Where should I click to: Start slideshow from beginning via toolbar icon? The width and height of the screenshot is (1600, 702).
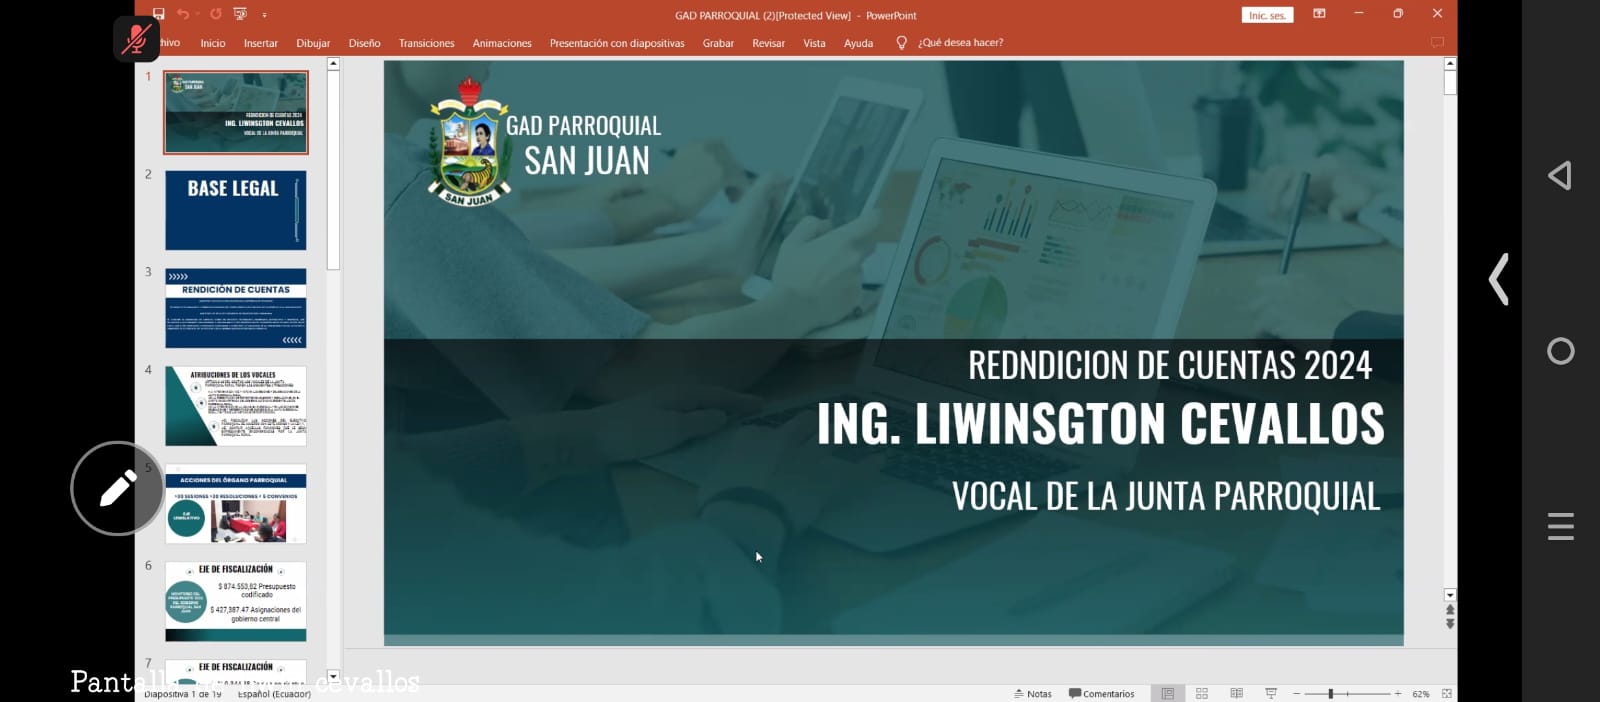pos(240,14)
